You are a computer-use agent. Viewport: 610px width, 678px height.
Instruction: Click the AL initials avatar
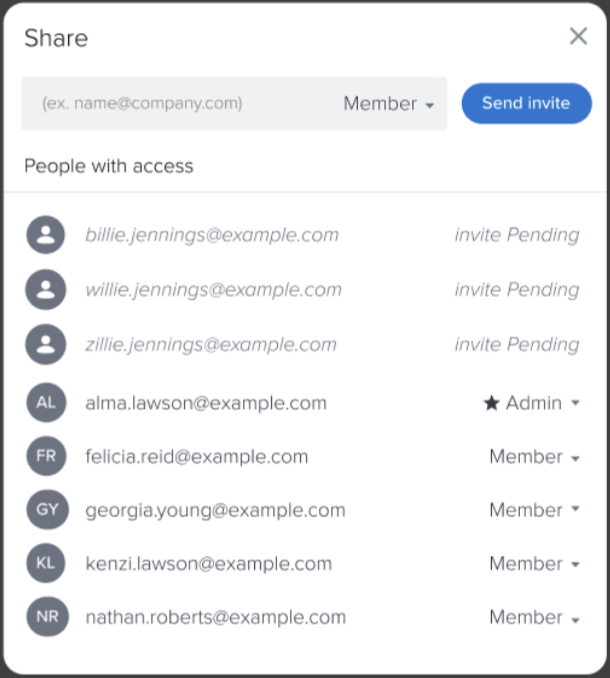46,403
